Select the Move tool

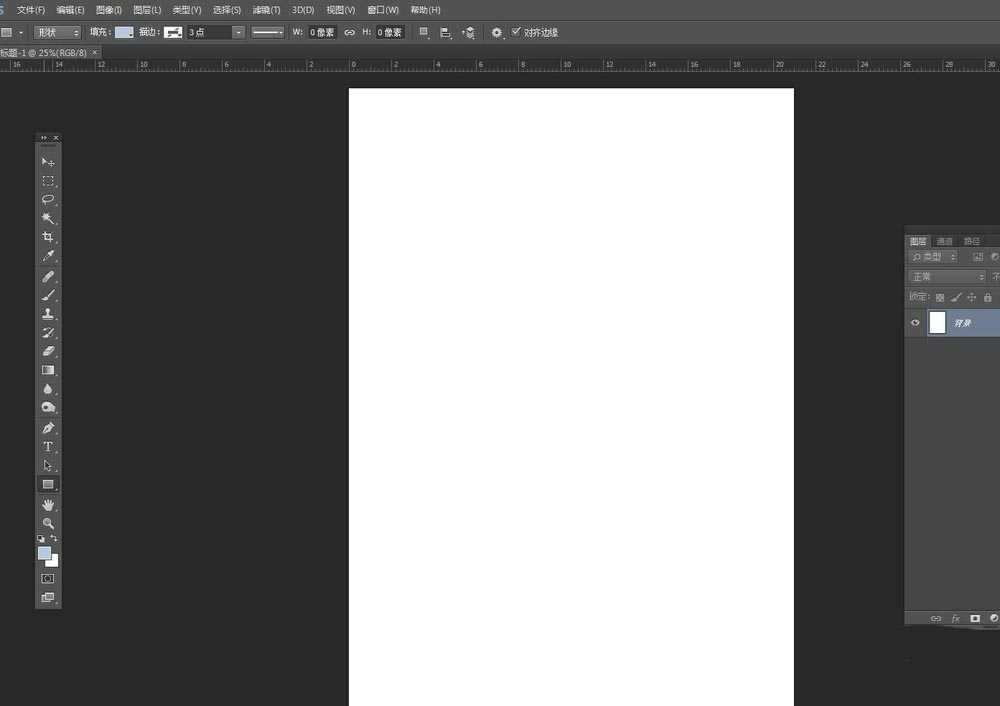click(x=48, y=162)
